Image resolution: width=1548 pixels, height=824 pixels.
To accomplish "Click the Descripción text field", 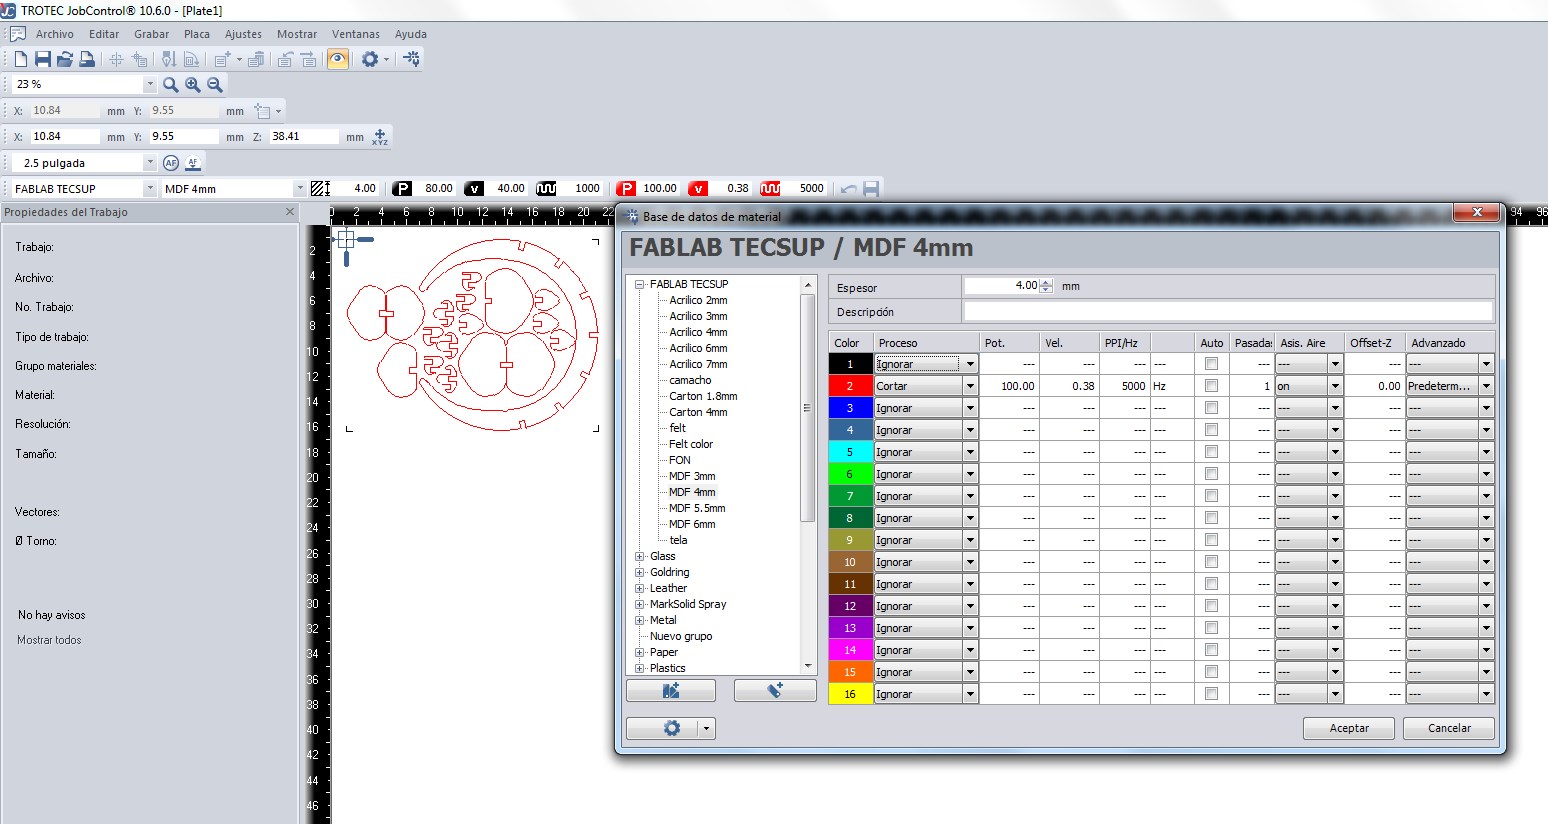I will coord(1228,312).
